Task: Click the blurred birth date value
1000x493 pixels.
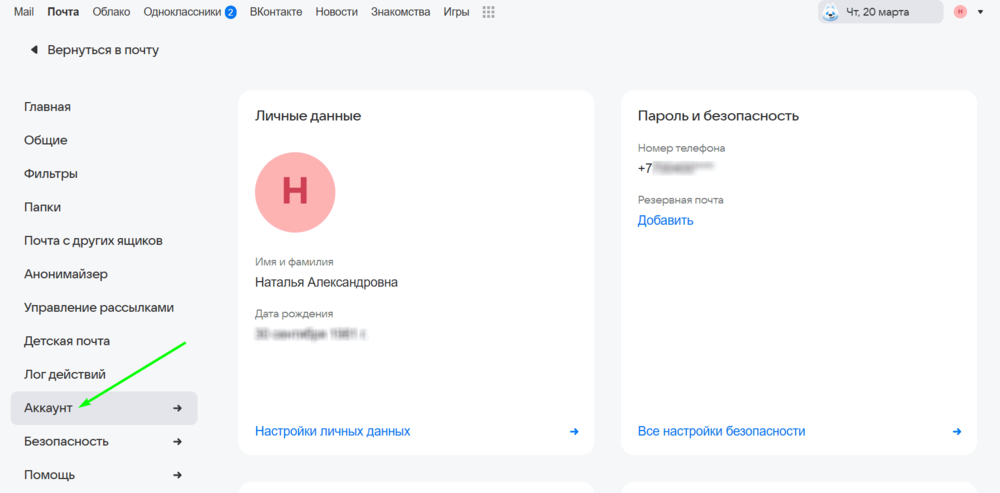Action: pyautogui.click(x=312, y=334)
